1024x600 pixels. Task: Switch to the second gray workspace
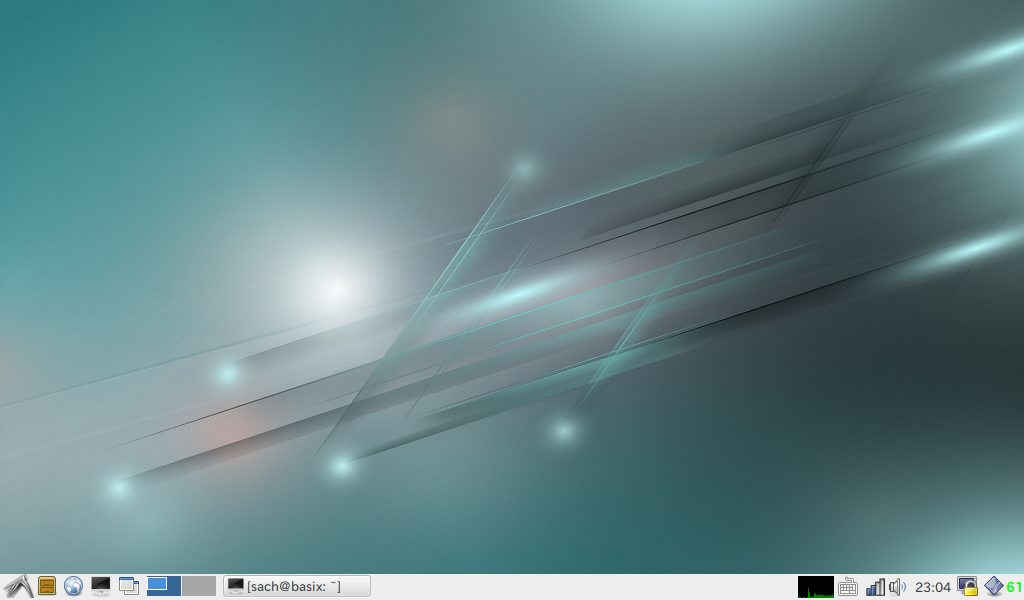coord(199,586)
